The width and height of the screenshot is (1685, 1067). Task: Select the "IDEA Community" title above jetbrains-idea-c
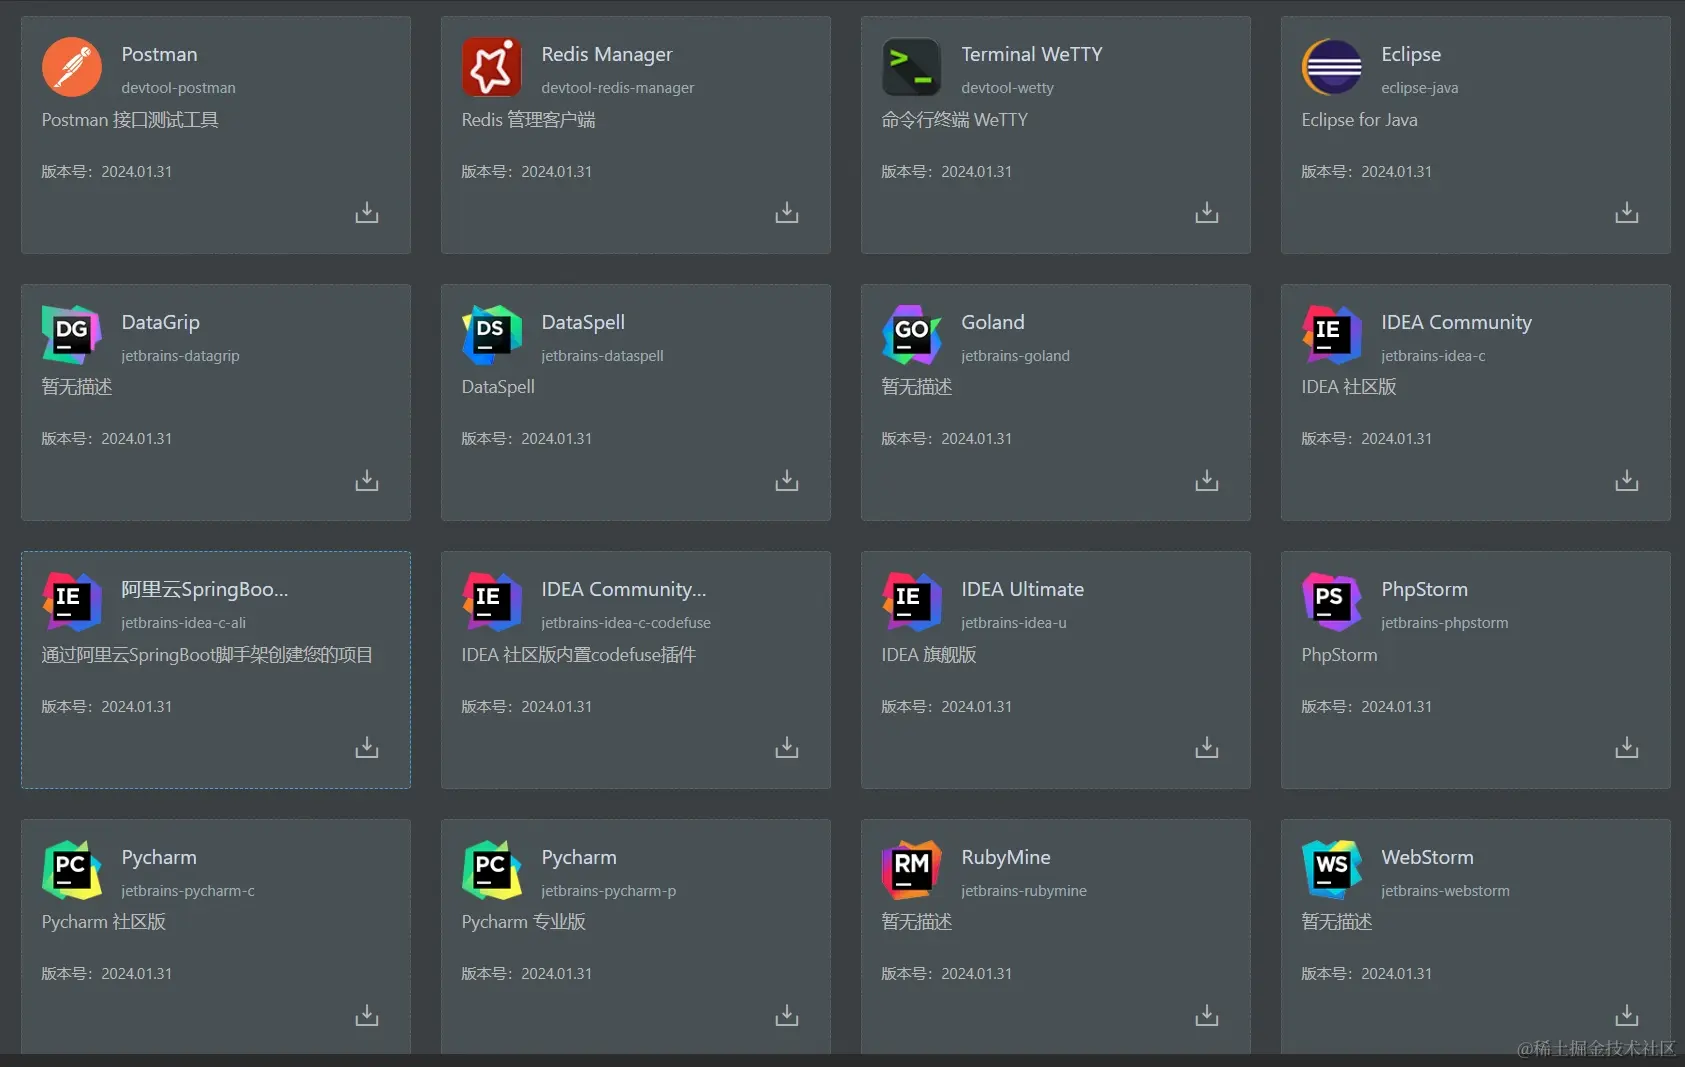pos(1456,322)
